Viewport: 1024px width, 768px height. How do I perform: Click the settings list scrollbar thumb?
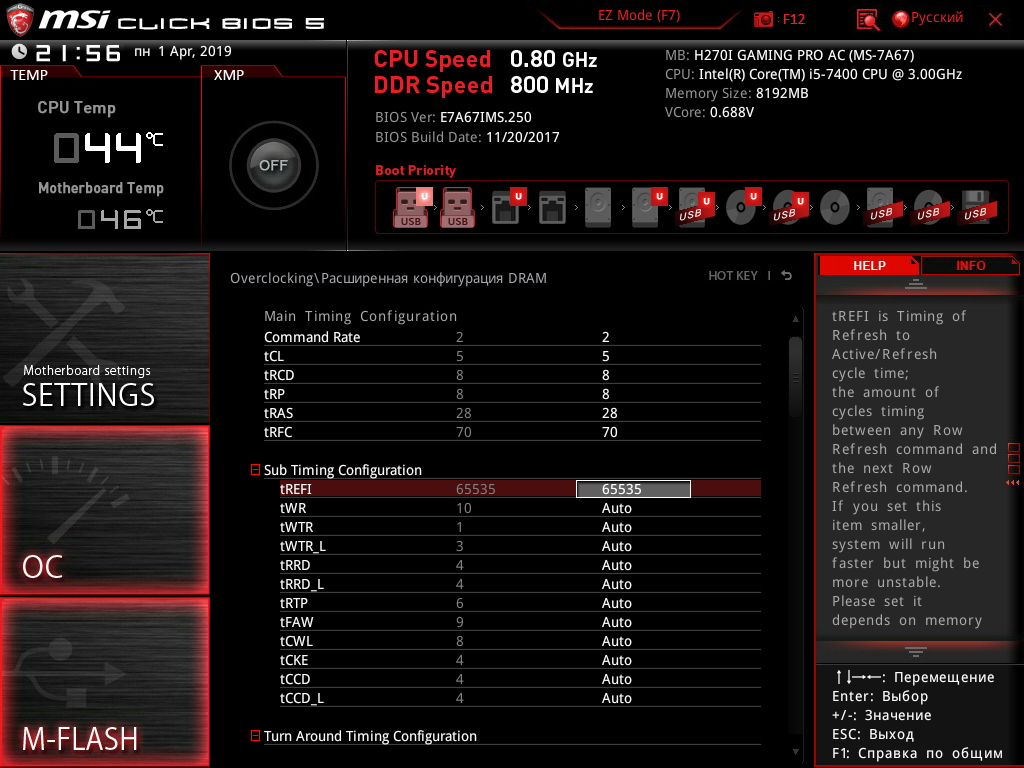pos(795,377)
